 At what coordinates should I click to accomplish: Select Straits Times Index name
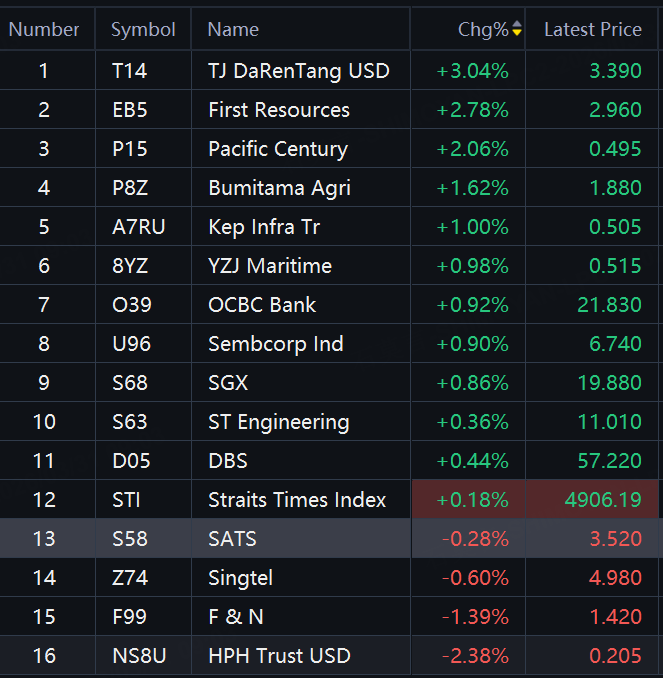297,499
